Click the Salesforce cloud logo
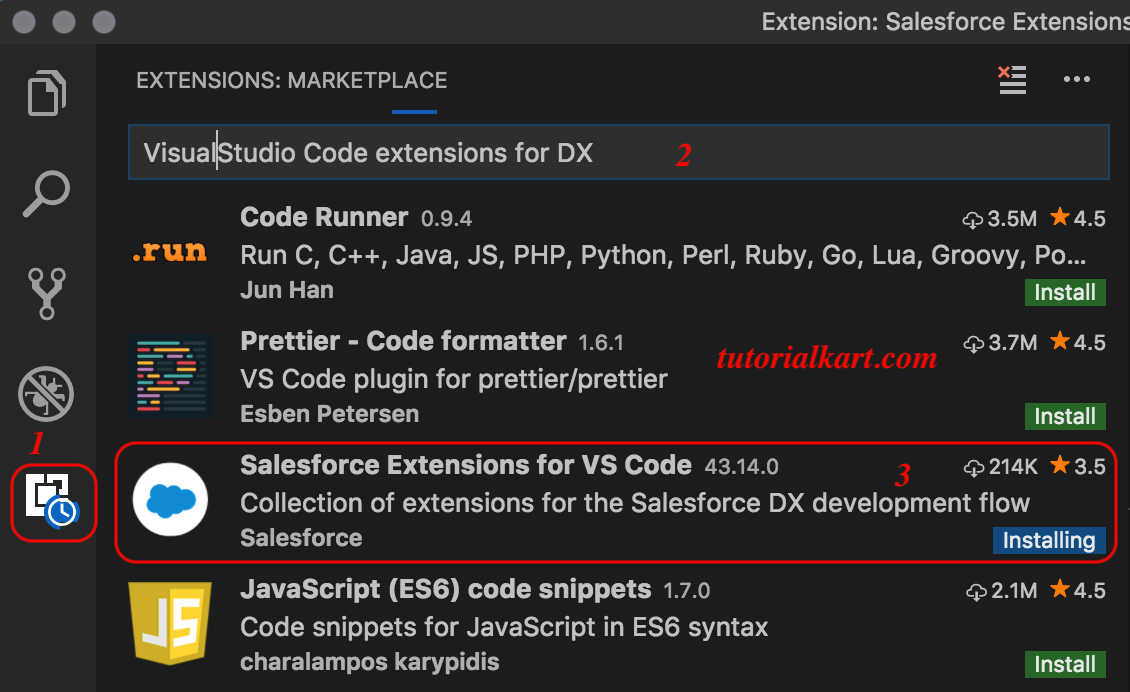The image size is (1130, 692). [x=170, y=500]
